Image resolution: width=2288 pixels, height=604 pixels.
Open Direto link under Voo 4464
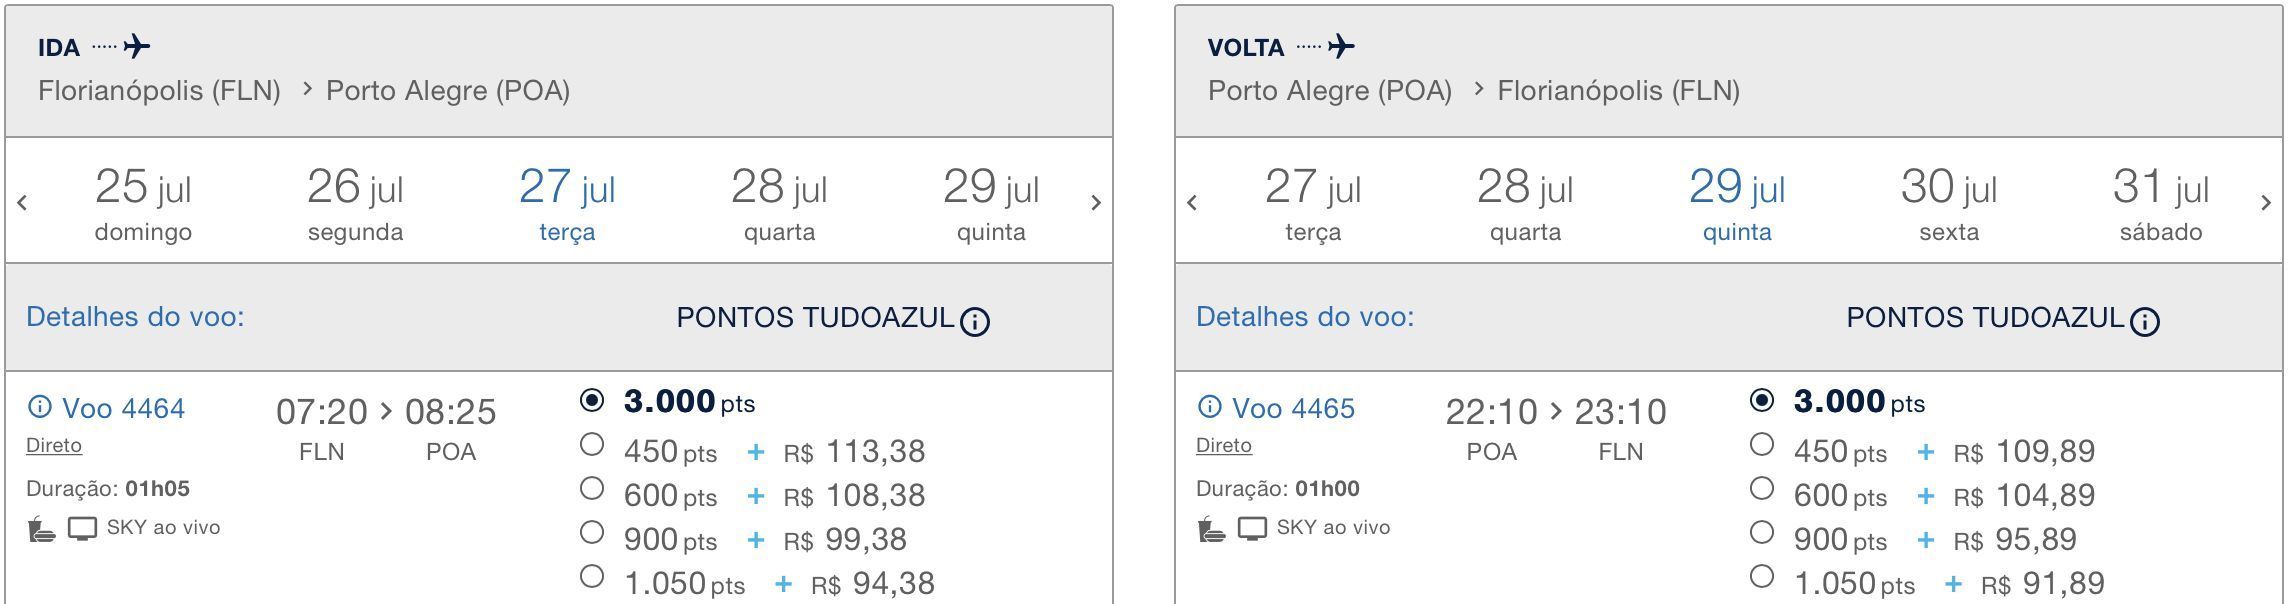[54, 446]
